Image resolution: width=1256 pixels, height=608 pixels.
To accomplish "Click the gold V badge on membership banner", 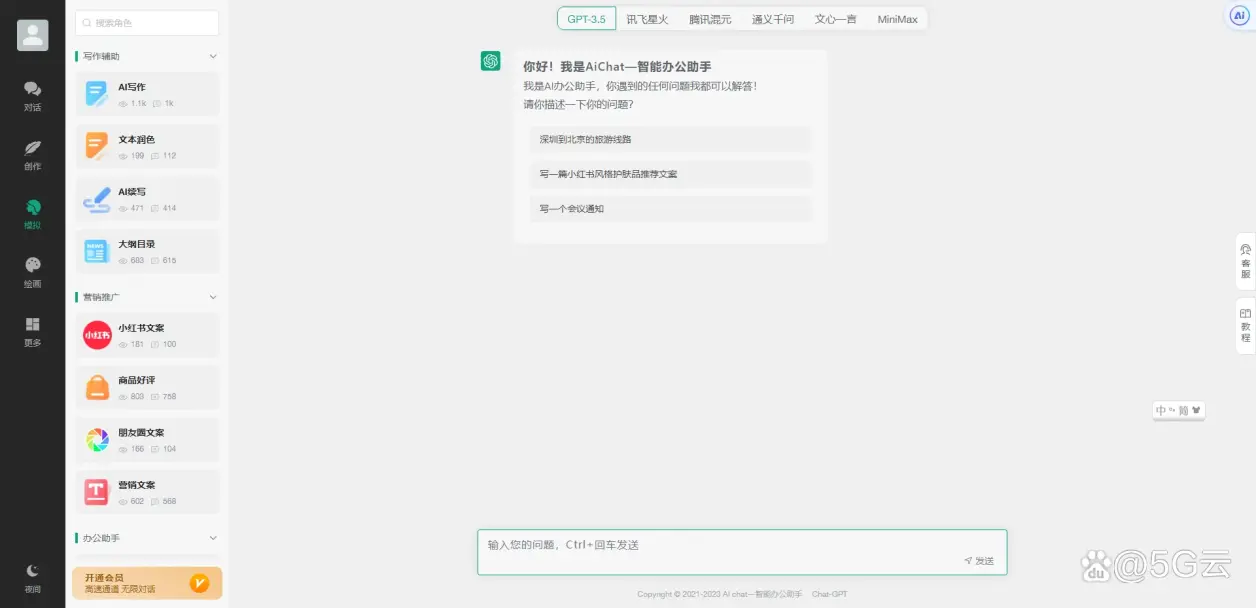I will pyautogui.click(x=199, y=583).
